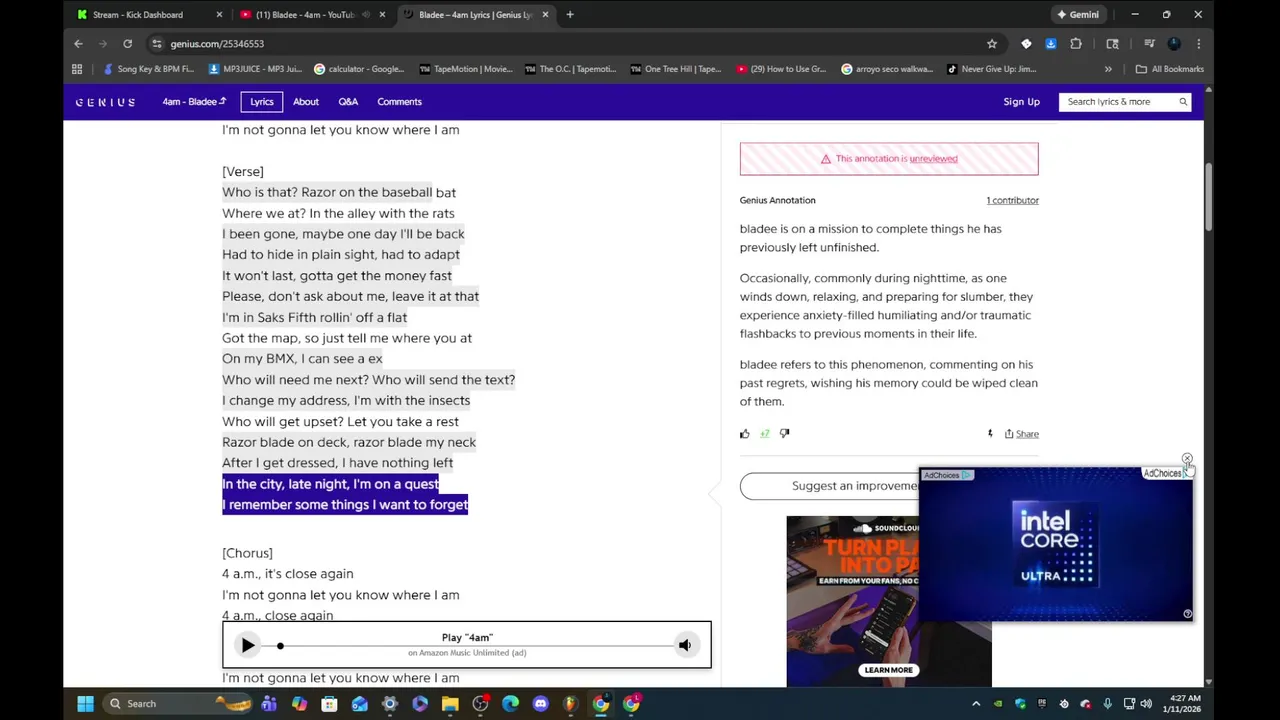Open the Lyrics tab
This screenshot has height=720, width=1280.
262,102
